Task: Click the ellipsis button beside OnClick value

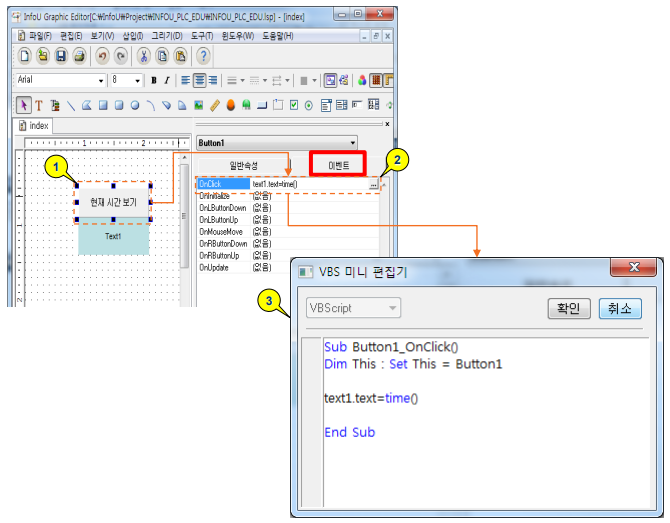Action: pos(373,185)
